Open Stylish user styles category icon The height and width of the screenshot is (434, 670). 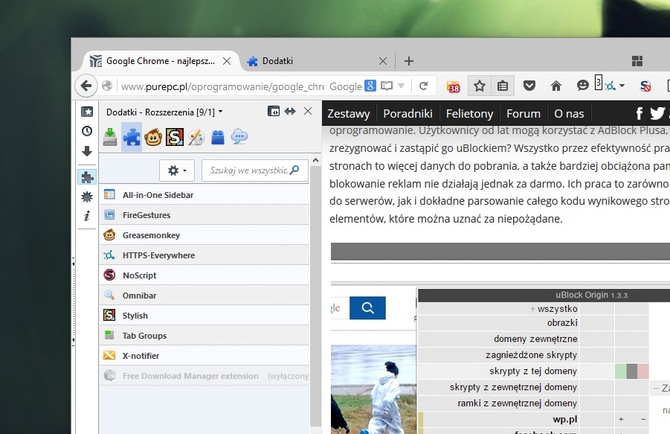(x=175, y=137)
